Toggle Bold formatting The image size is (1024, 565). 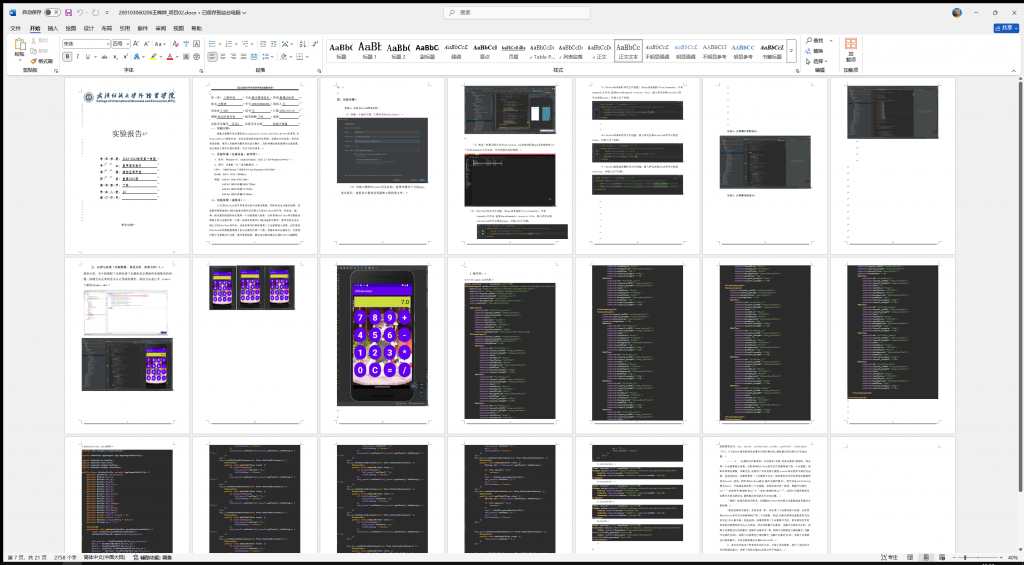67,57
